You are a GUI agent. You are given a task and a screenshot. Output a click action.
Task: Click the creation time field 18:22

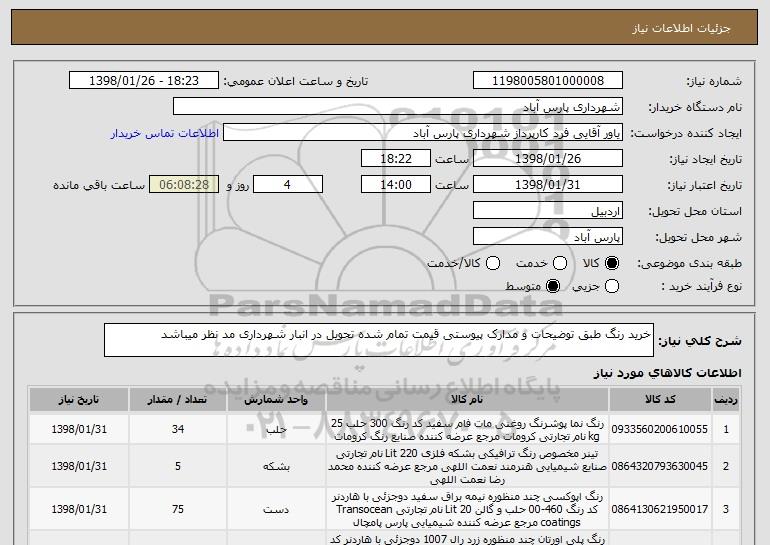[396, 159]
